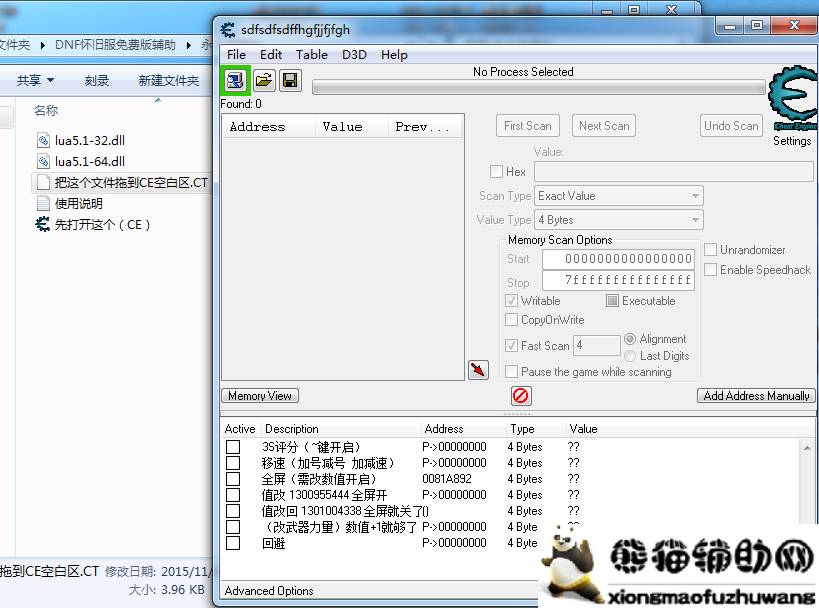Select the lua5.1-32.dll file icon

tap(43, 140)
